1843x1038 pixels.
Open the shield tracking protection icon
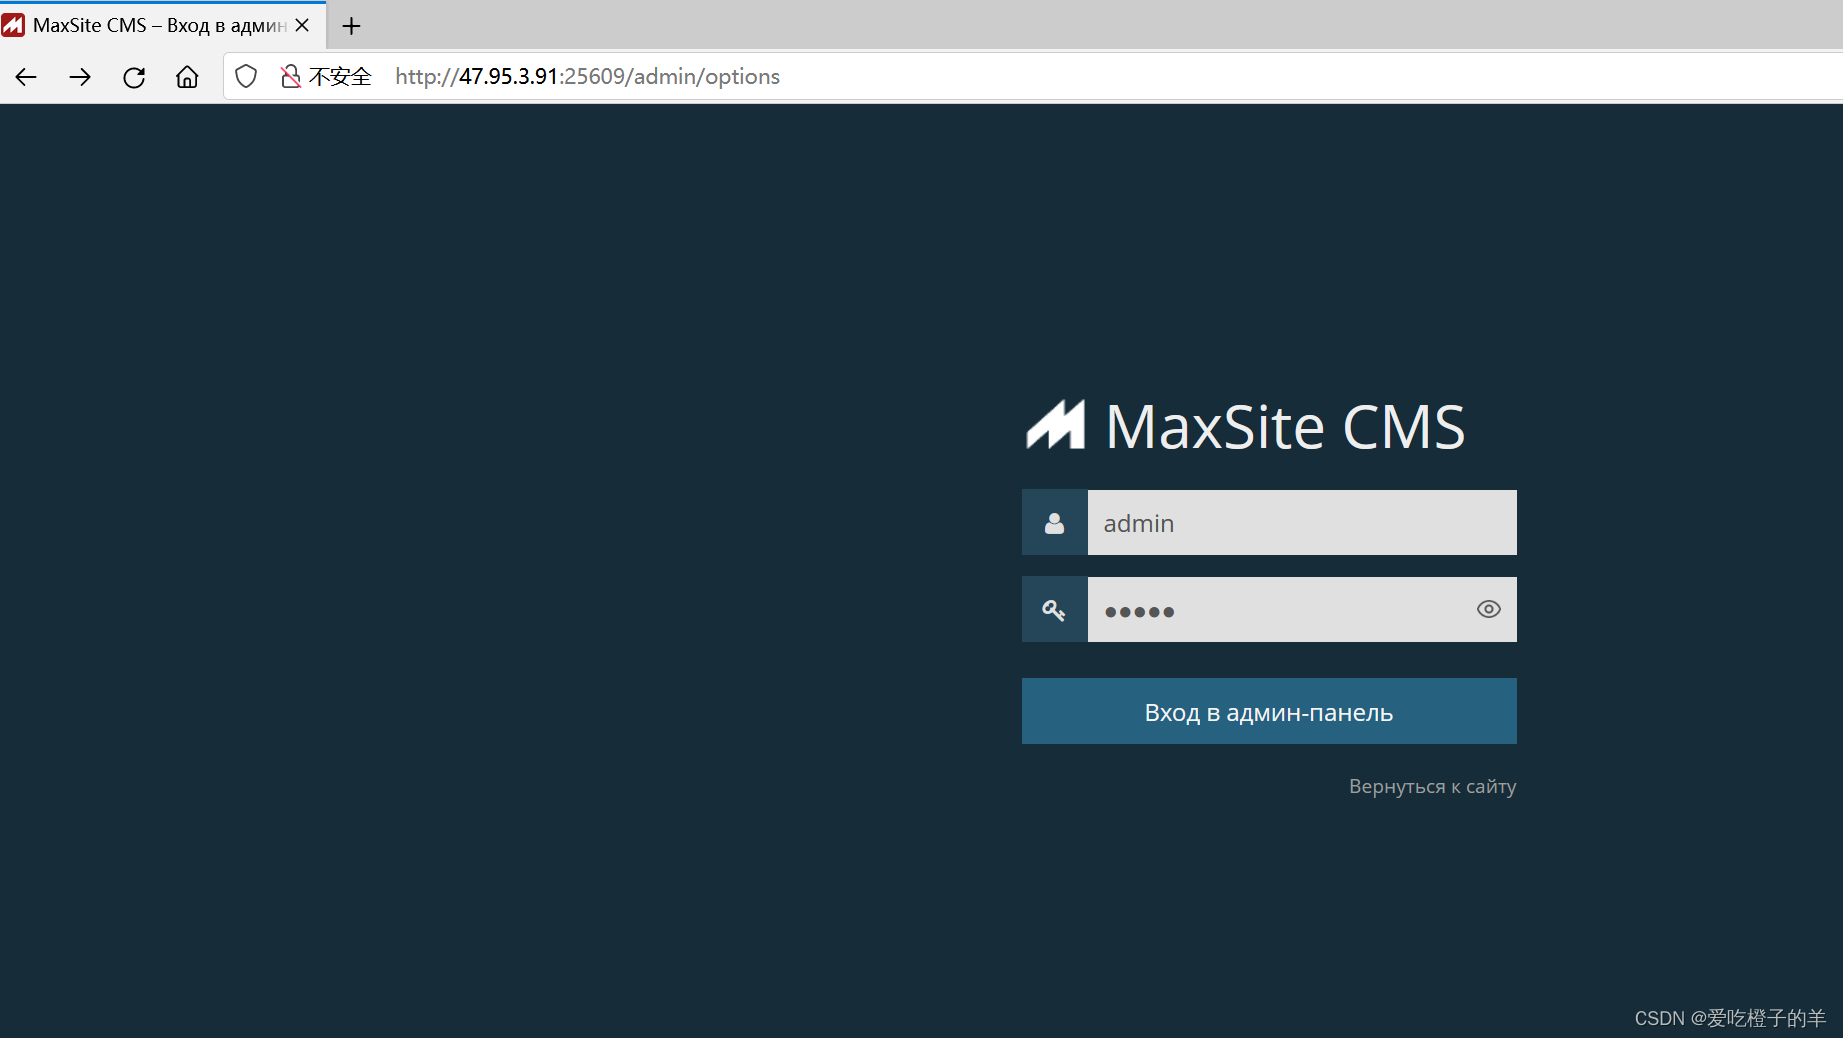click(246, 76)
